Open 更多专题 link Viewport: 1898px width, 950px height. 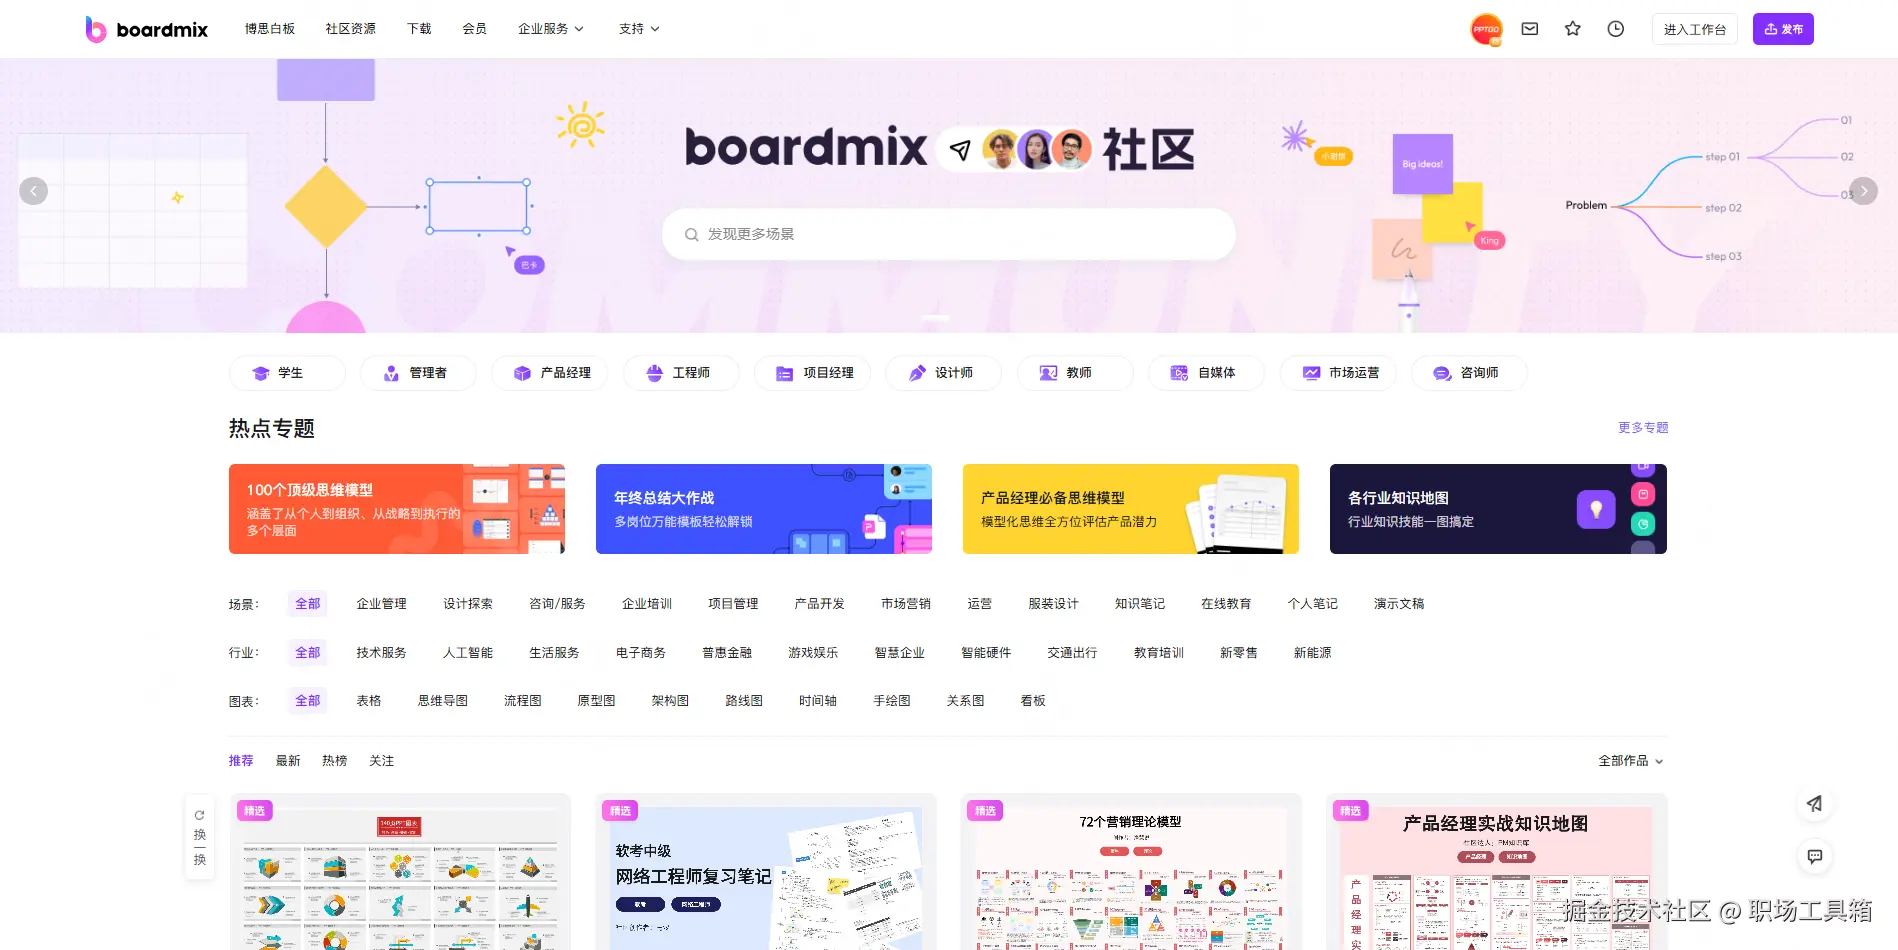tap(1641, 427)
